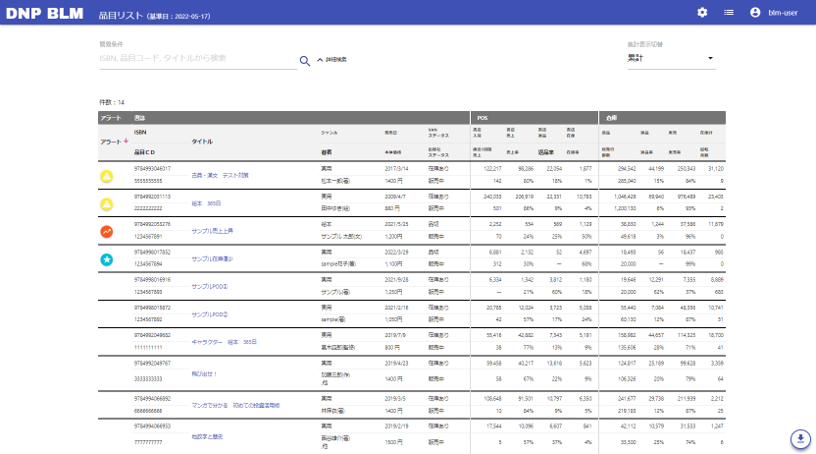The width and height of the screenshot is (816, 454).
Task: Click the DNP BLM logo
Action: [45, 15]
